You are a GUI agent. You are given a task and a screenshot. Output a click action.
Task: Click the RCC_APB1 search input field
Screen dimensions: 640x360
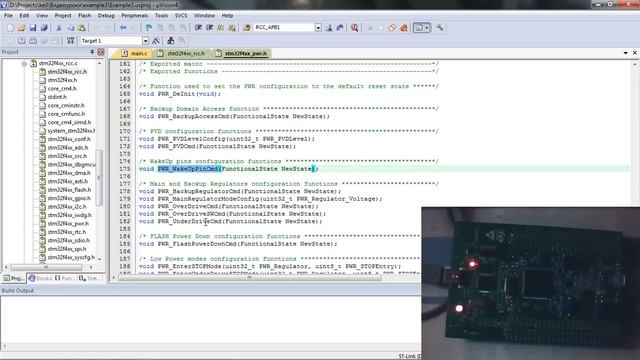(284, 28)
